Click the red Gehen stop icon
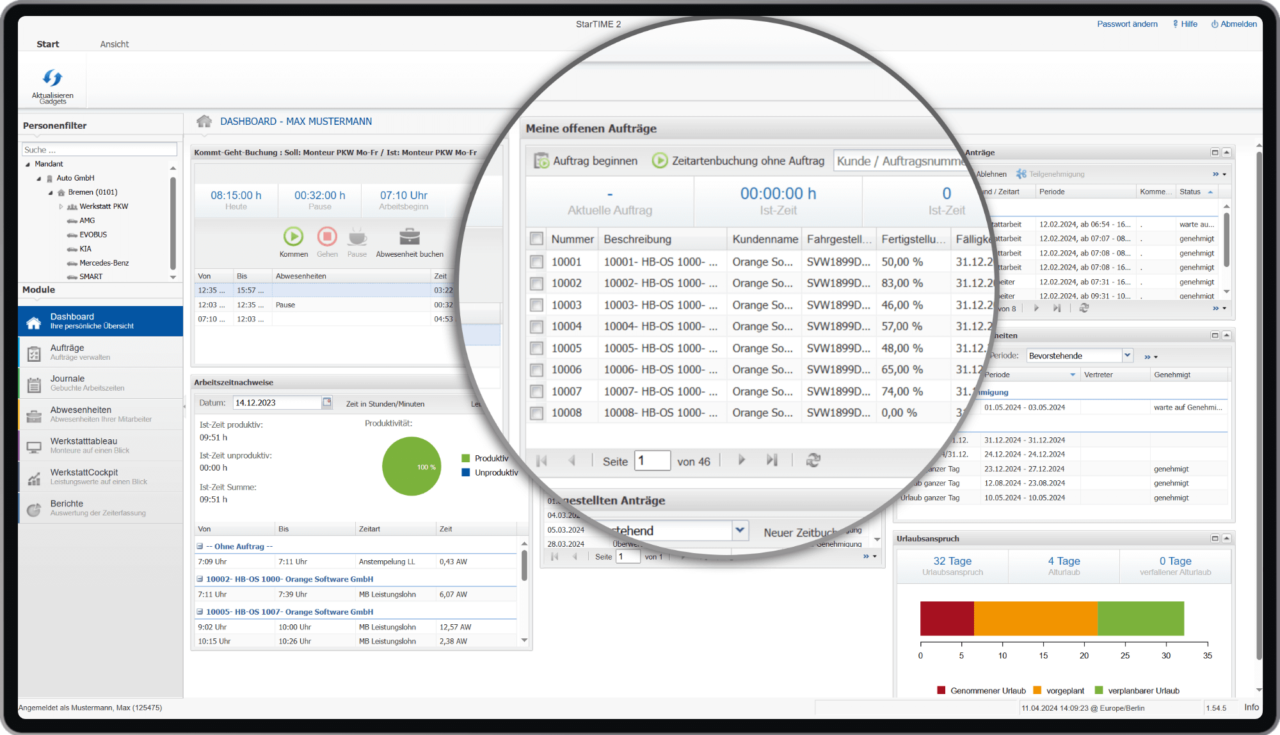Screen dimensions: 1280x735 tap(326, 234)
